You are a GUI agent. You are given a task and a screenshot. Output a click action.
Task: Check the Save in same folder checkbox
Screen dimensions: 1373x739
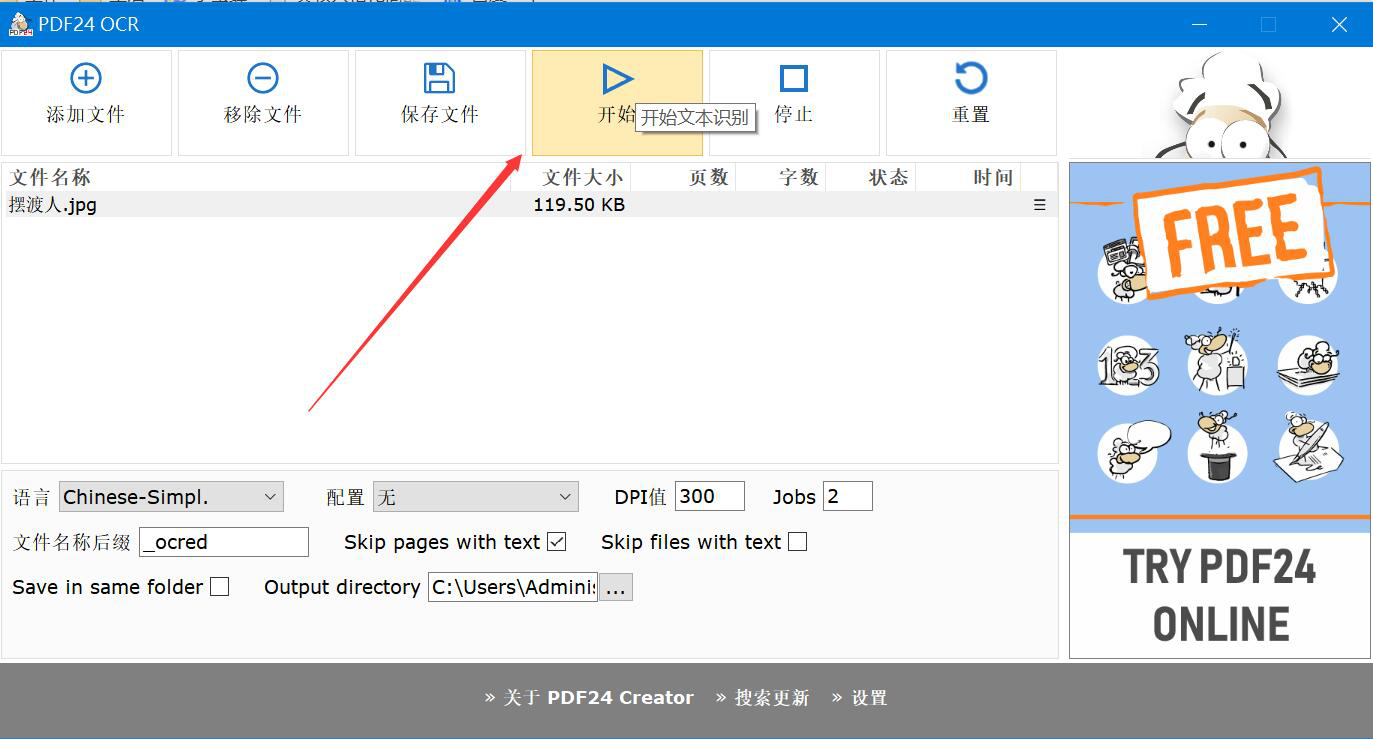point(219,587)
